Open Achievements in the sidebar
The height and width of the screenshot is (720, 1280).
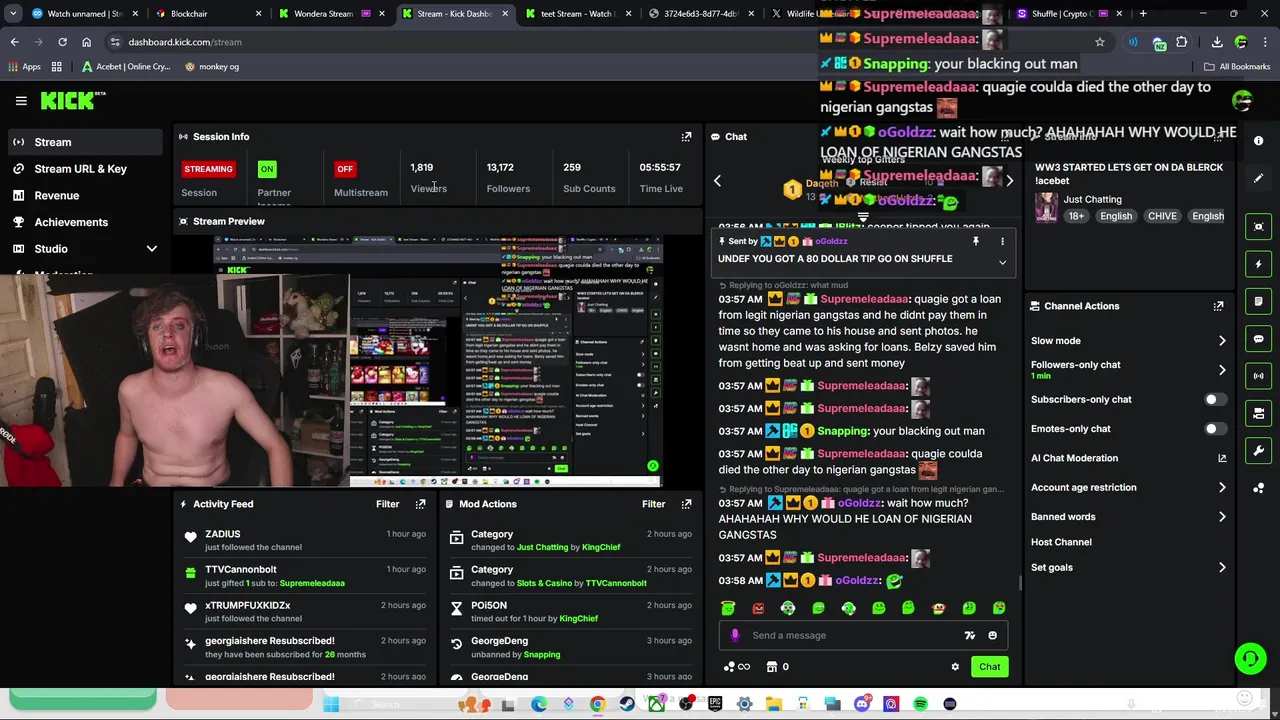pyautogui.click(x=83, y=222)
